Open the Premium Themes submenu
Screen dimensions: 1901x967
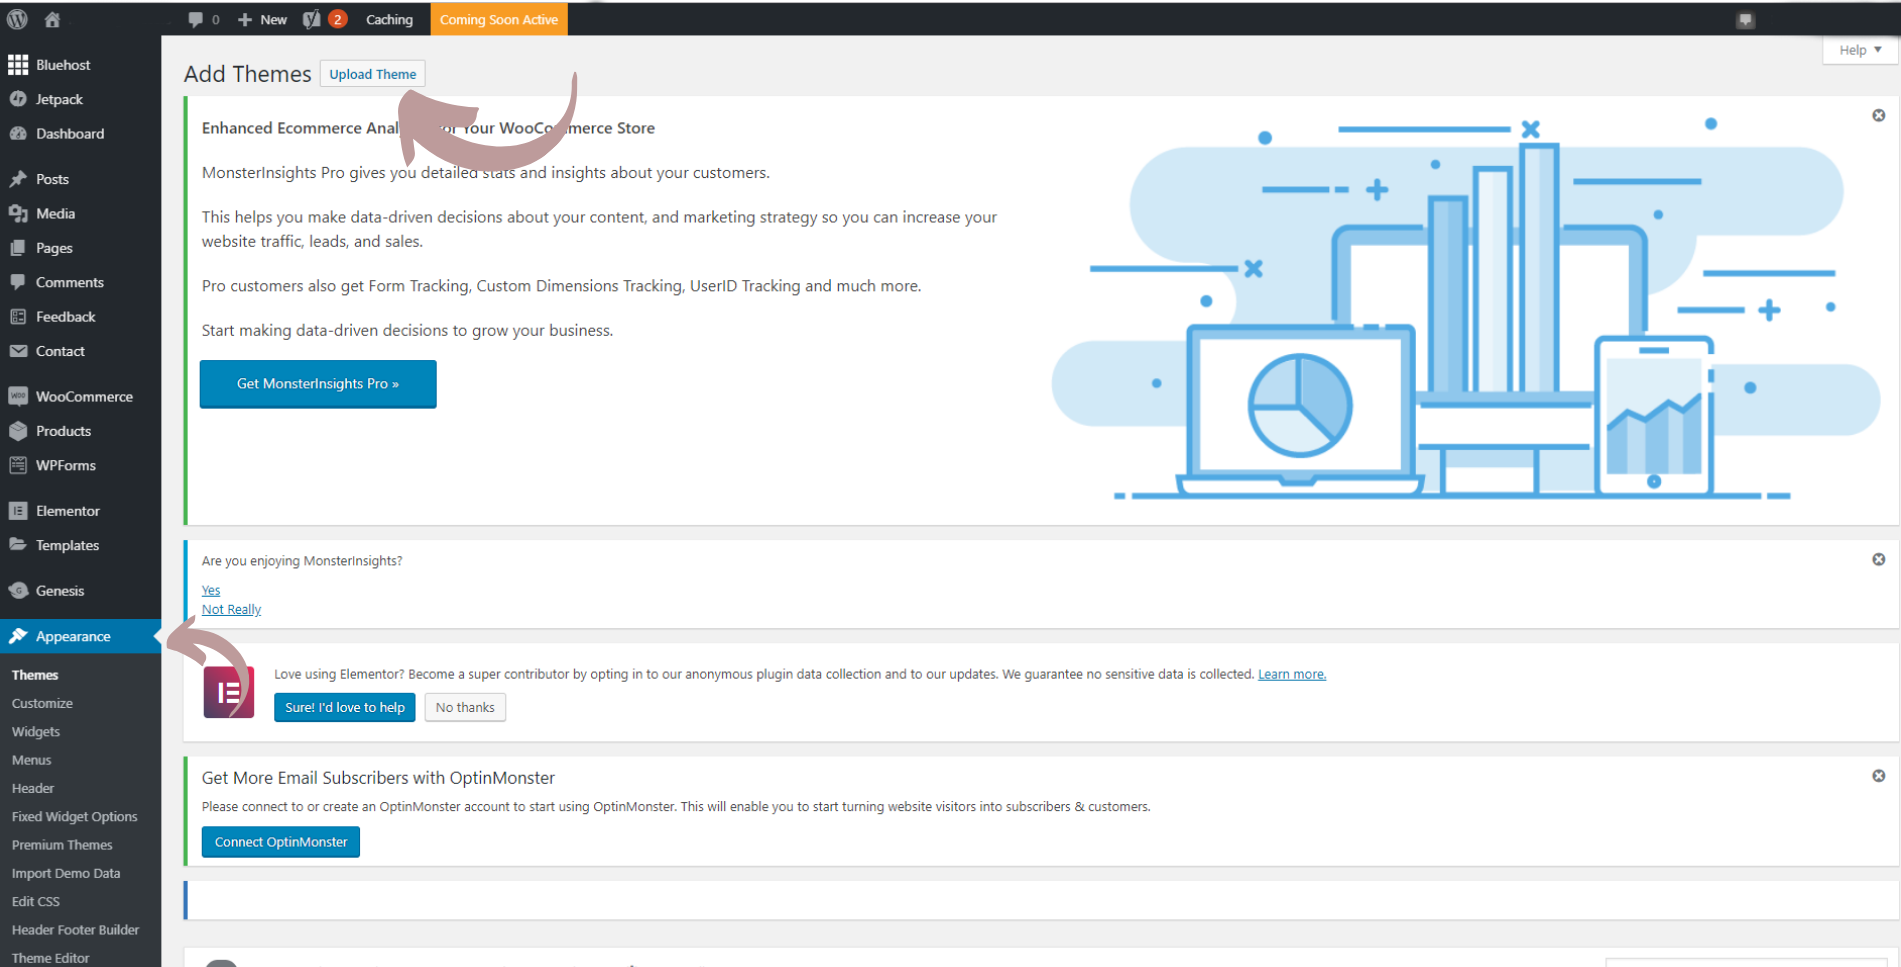(62, 844)
